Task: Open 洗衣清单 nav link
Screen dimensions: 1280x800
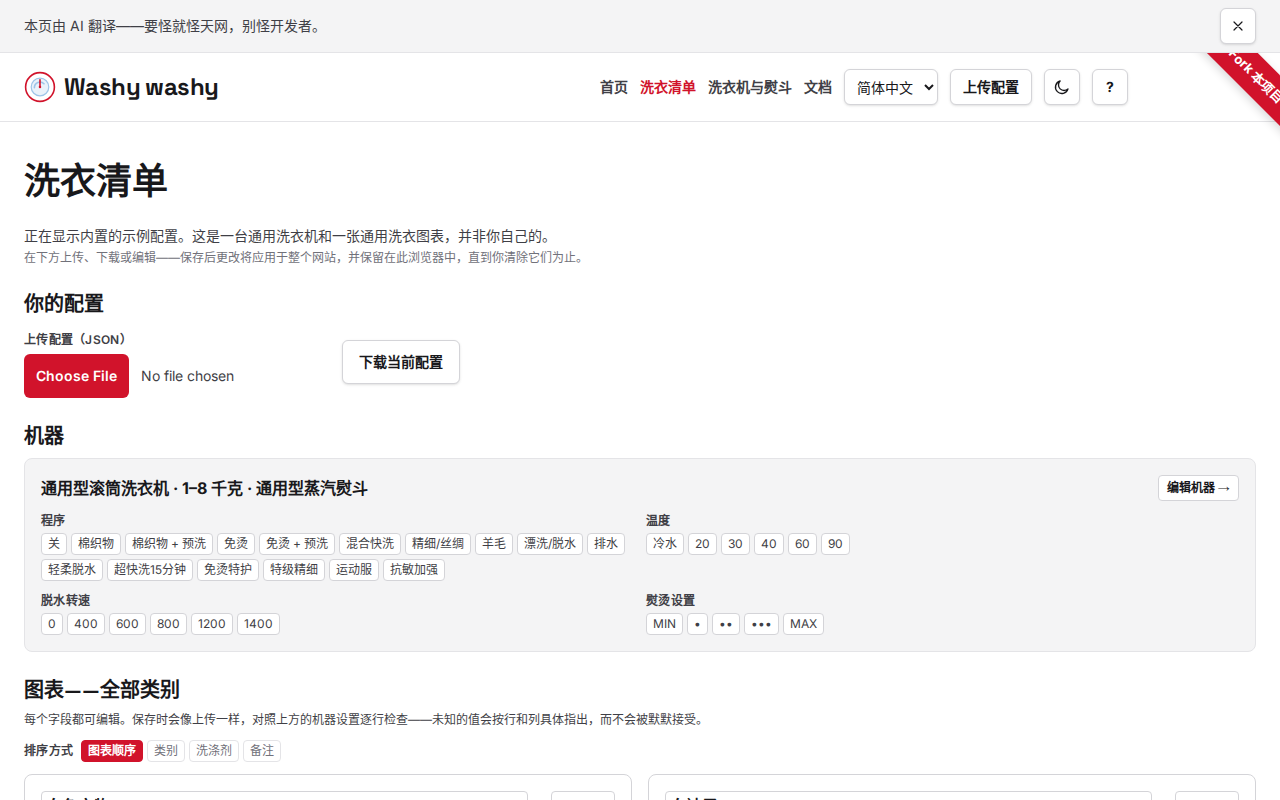Action: [668, 87]
